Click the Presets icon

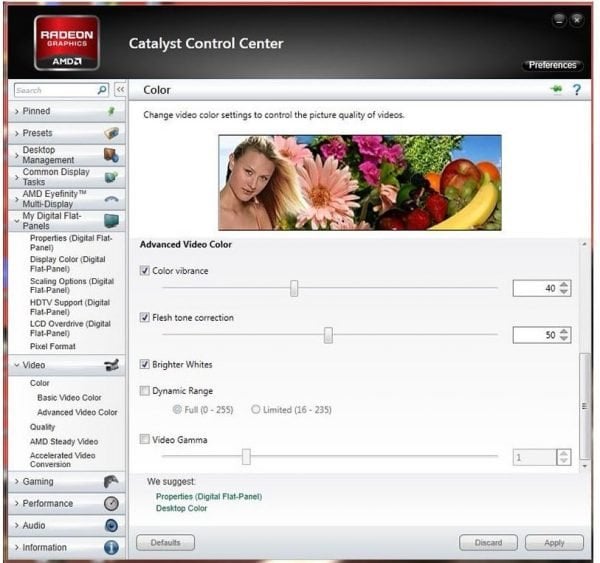click(111, 133)
